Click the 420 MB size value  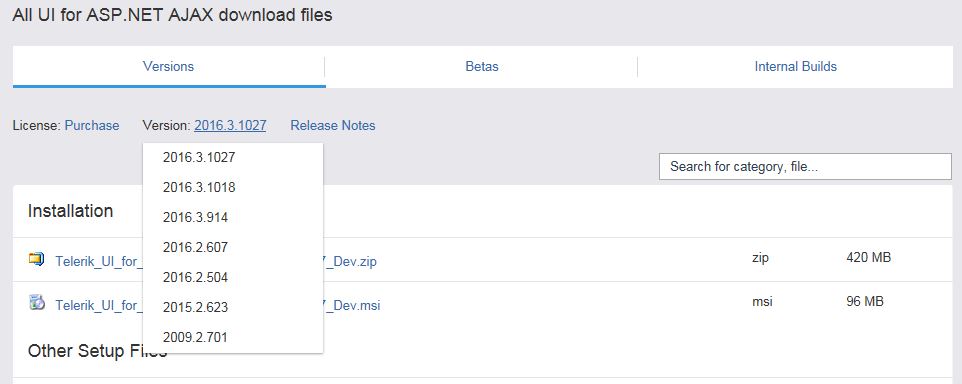868,258
